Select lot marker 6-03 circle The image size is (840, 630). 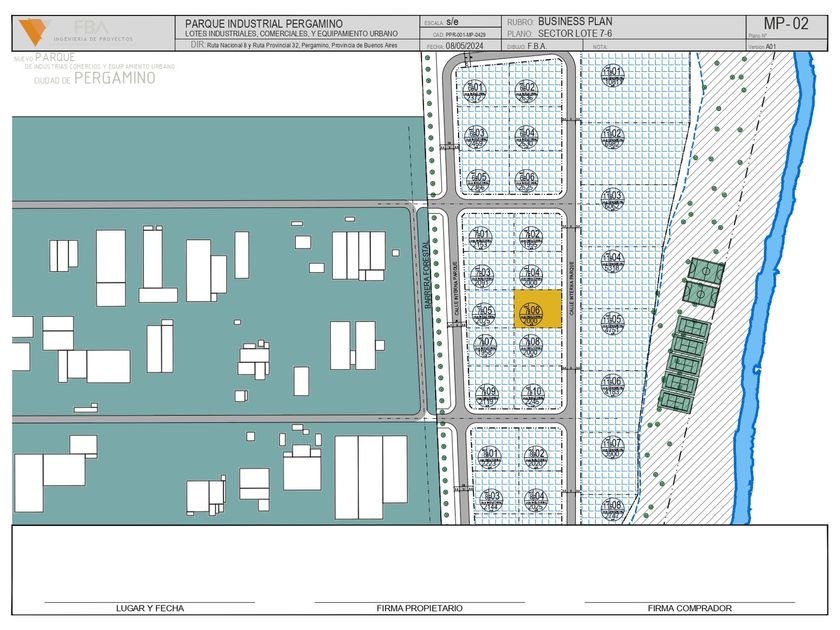476,137
